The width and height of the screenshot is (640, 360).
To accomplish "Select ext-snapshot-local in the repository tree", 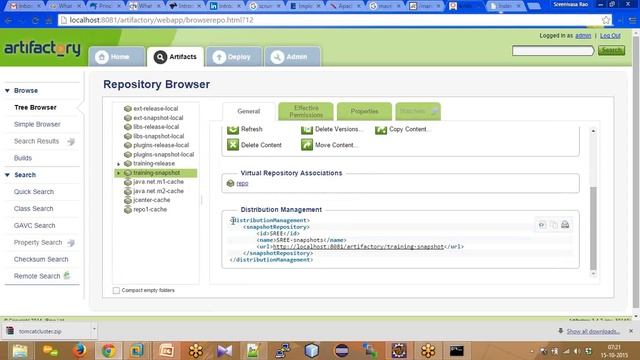I will [x=158, y=118].
